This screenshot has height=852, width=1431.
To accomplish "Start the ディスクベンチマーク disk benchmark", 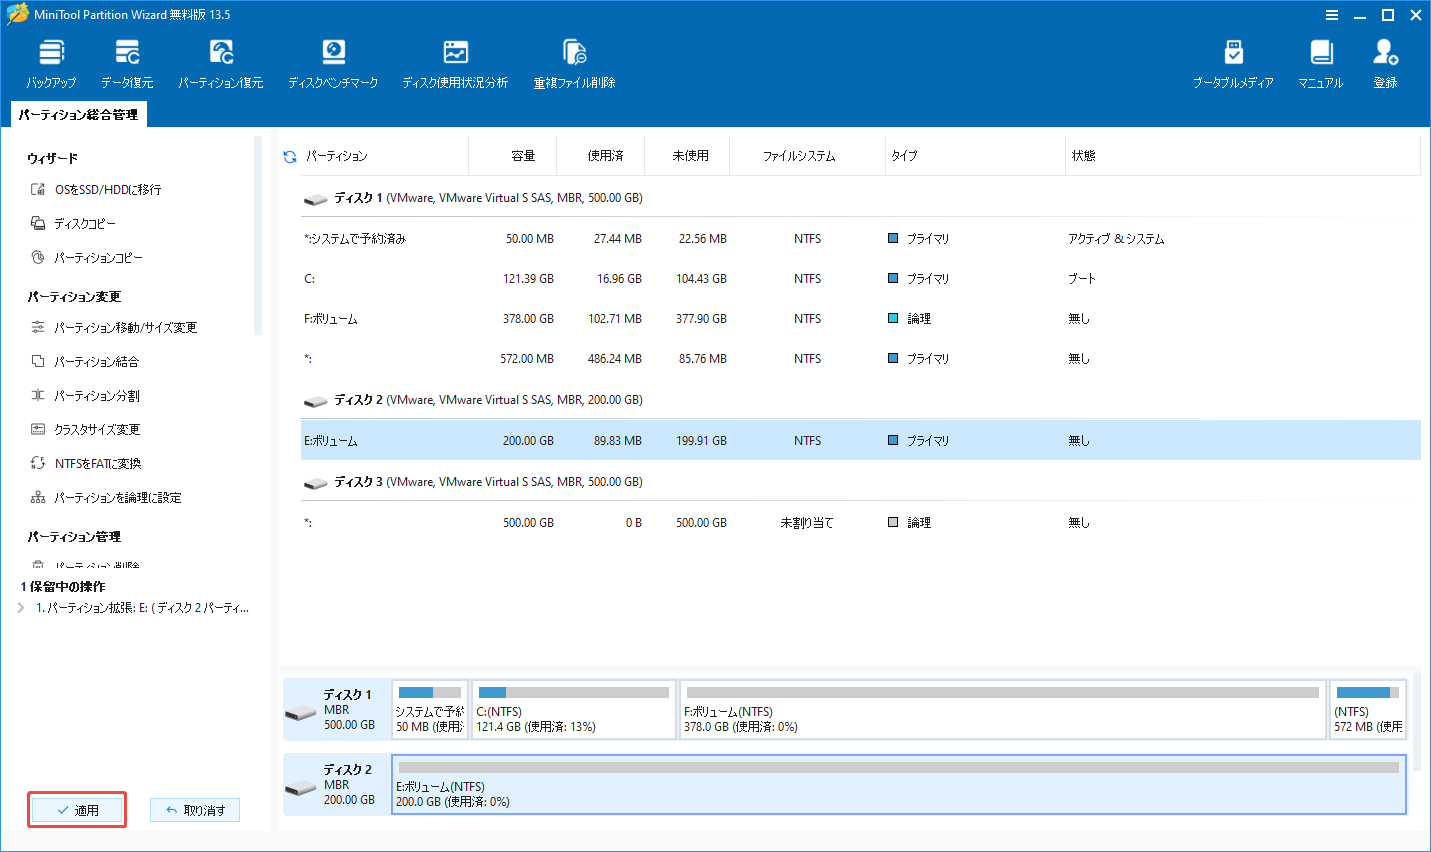I will (333, 60).
